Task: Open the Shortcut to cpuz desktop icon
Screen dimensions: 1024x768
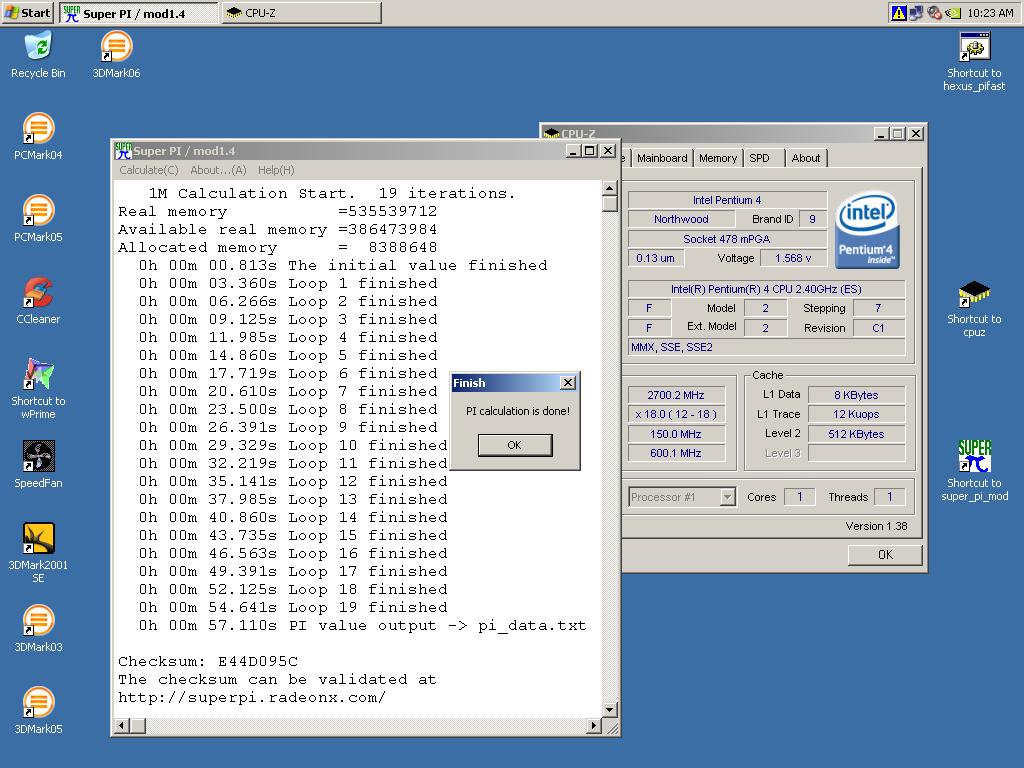Action: (974, 308)
